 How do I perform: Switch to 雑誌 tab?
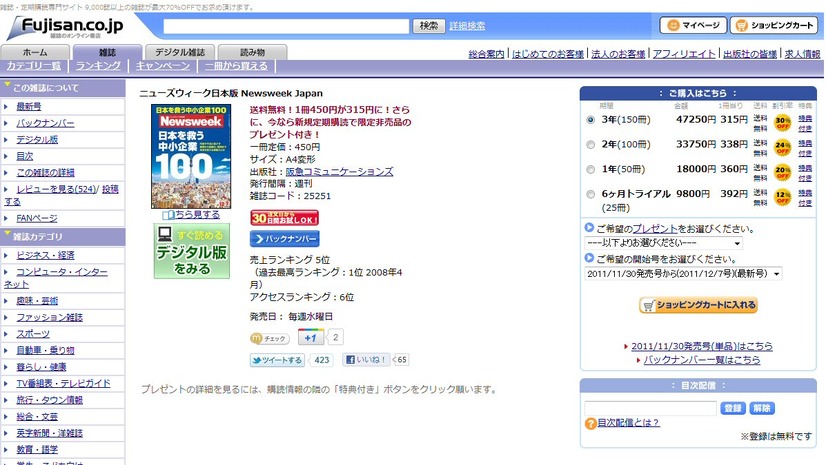[x=107, y=52]
